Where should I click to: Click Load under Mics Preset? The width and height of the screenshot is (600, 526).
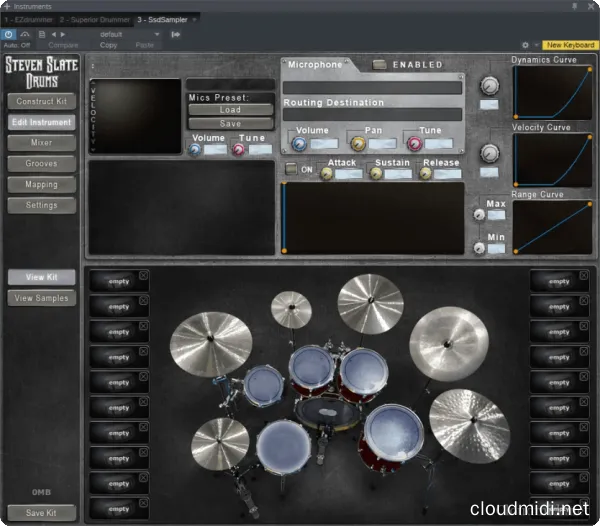(x=230, y=110)
